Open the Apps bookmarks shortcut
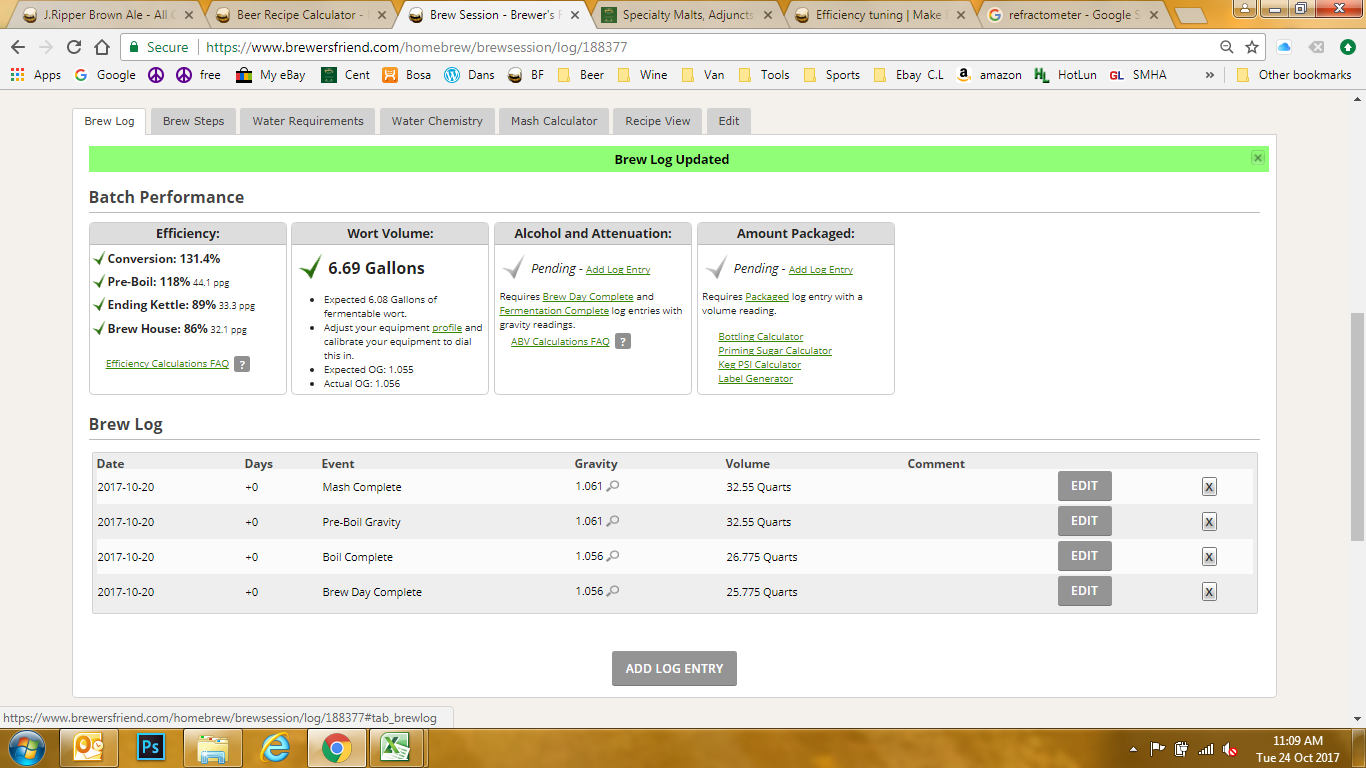Image resolution: width=1366 pixels, height=768 pixels. tap(36, 75)
